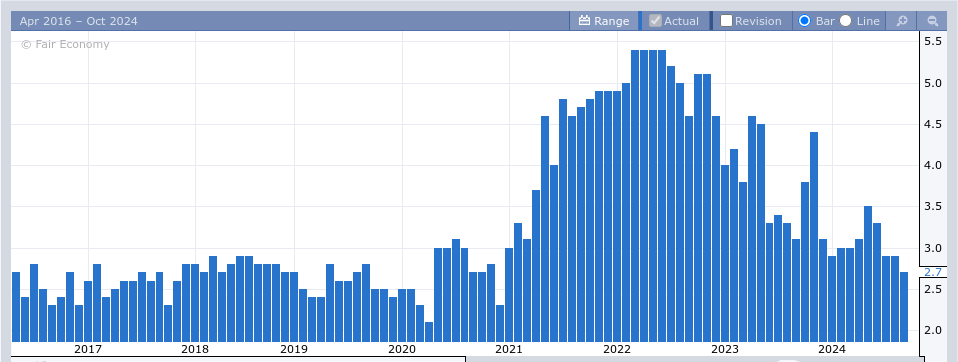
Task: Zoom in with the plus magnifier icon
Action: (902, 21)
